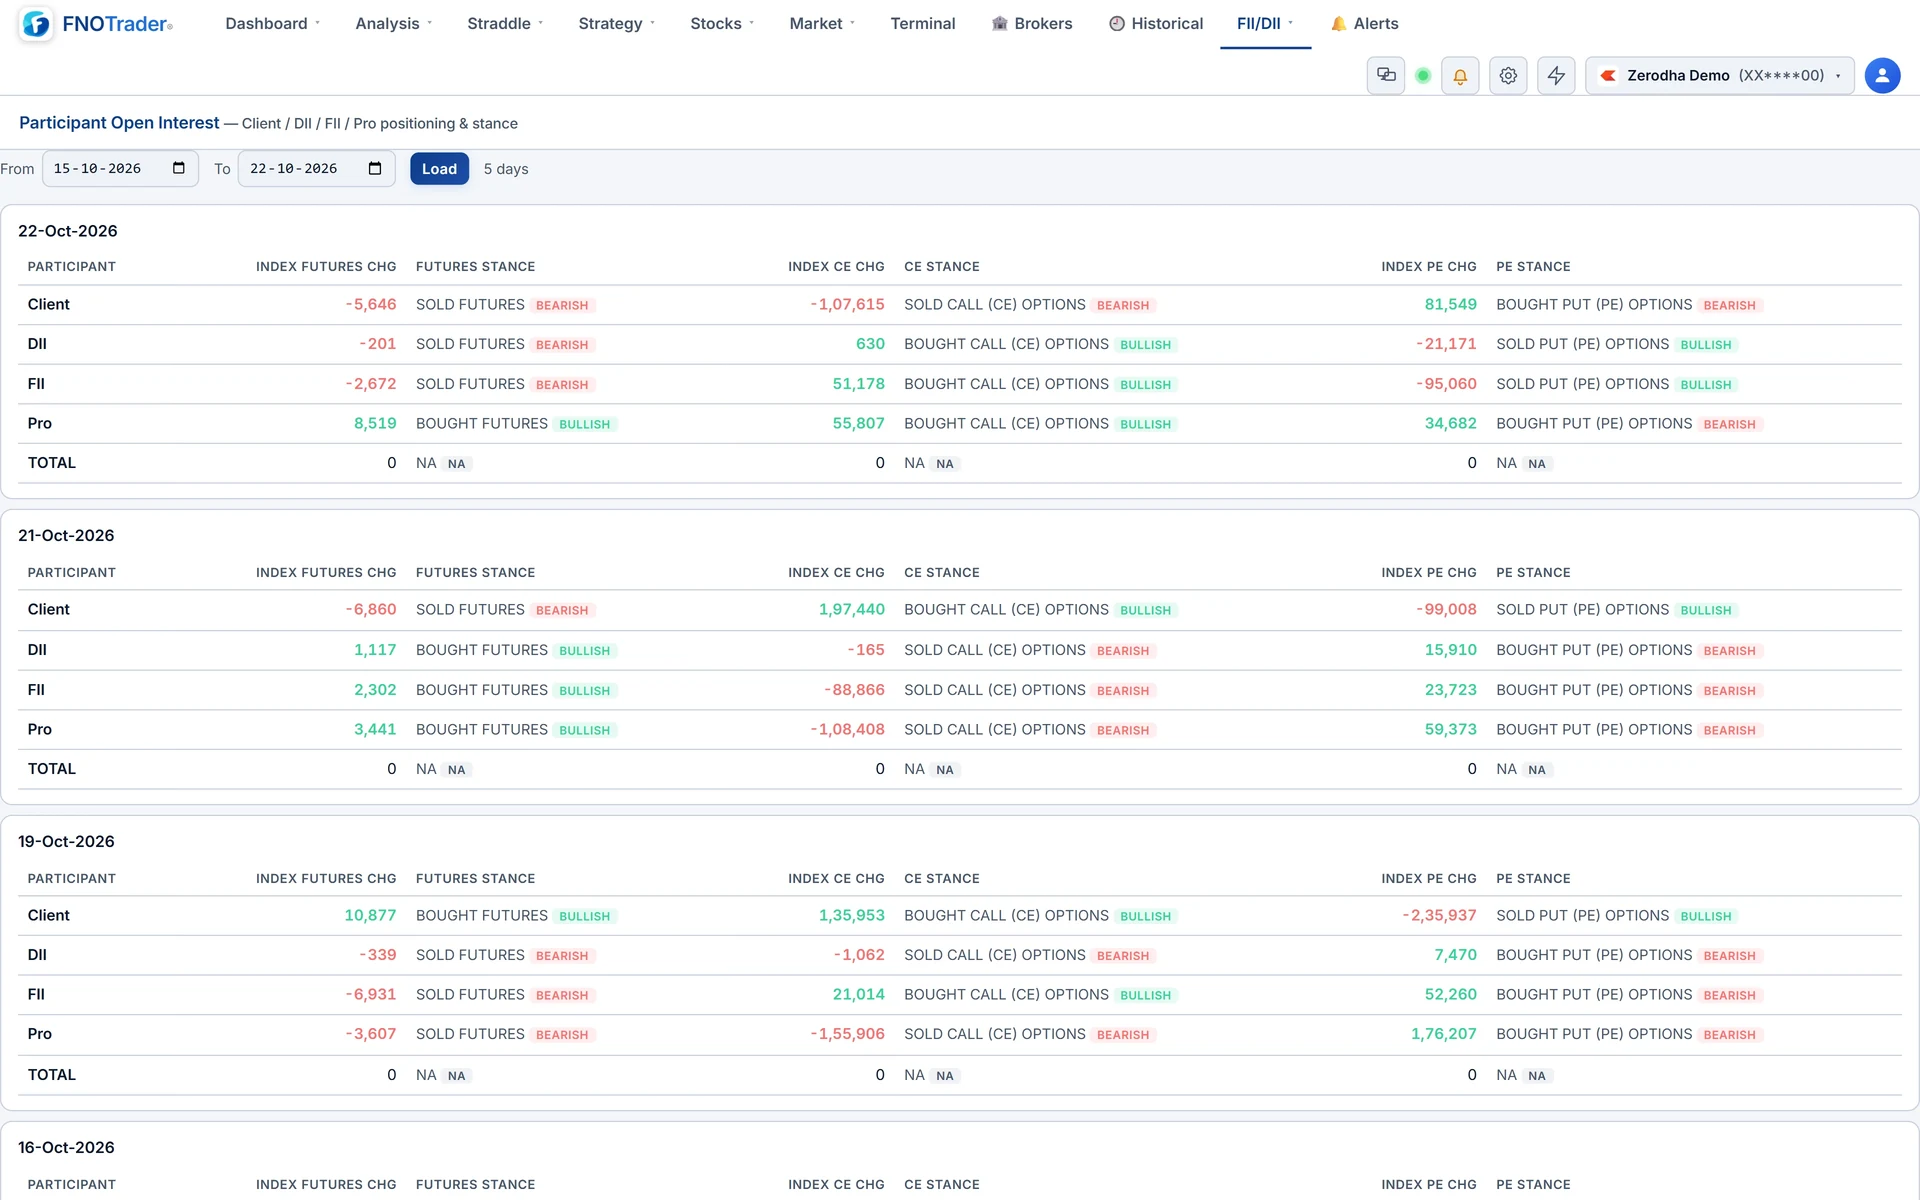Viewport: 1920px width, 1200px height.
Task: Click the PE STANCE header for 21-Oct-2026
Action: click(x=1533, y=573)
